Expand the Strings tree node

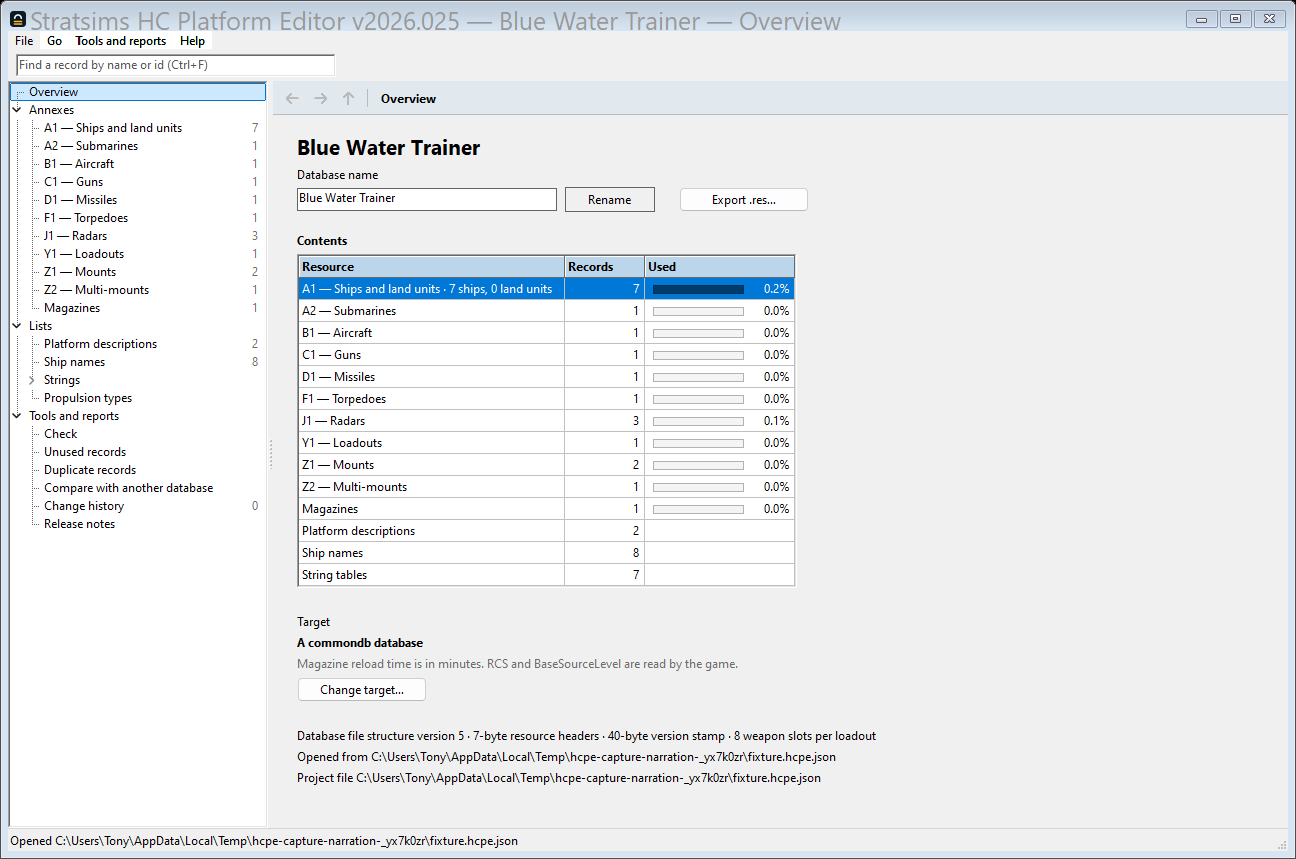click(32, 380)
